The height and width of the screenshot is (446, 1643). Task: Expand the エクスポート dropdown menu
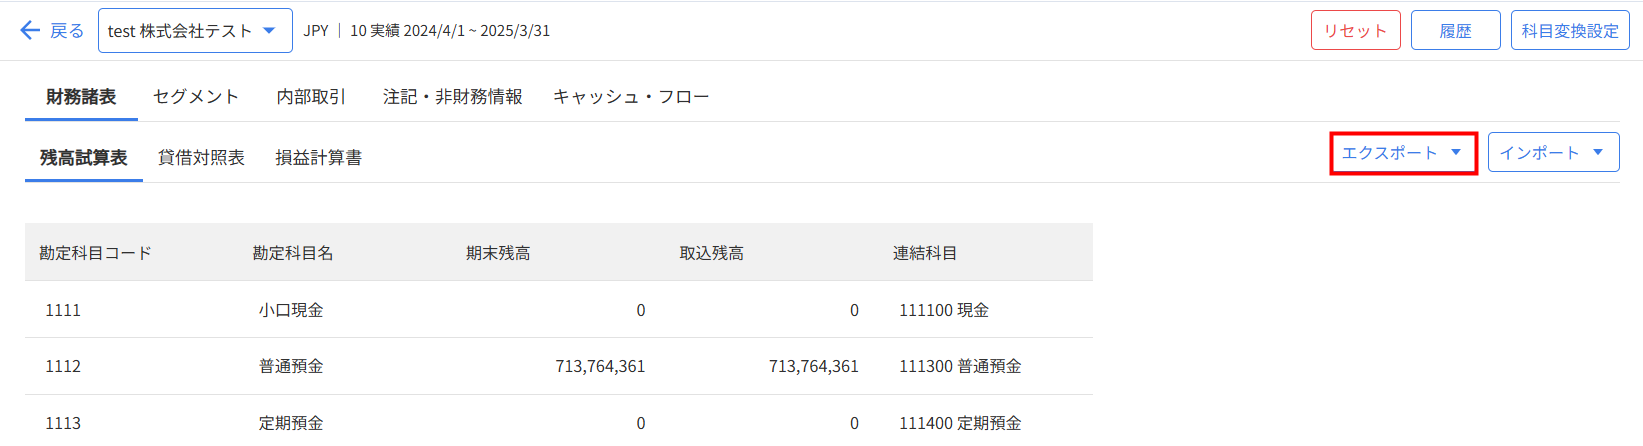[1403, 153]
